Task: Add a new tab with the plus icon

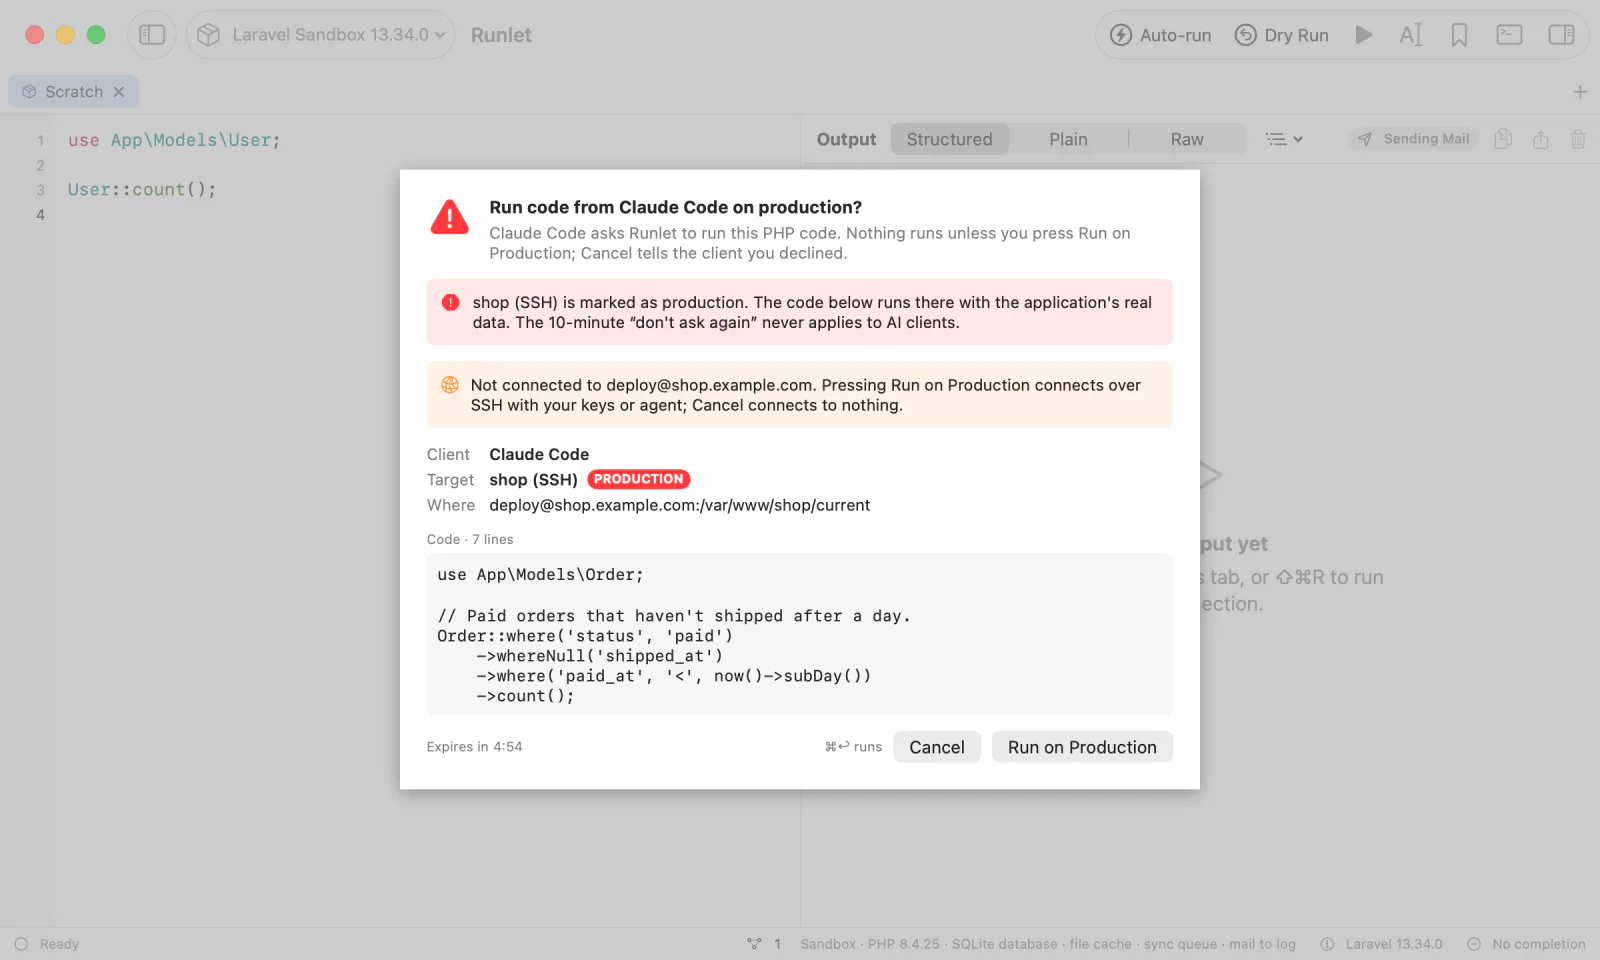Action: point(1580,92)
